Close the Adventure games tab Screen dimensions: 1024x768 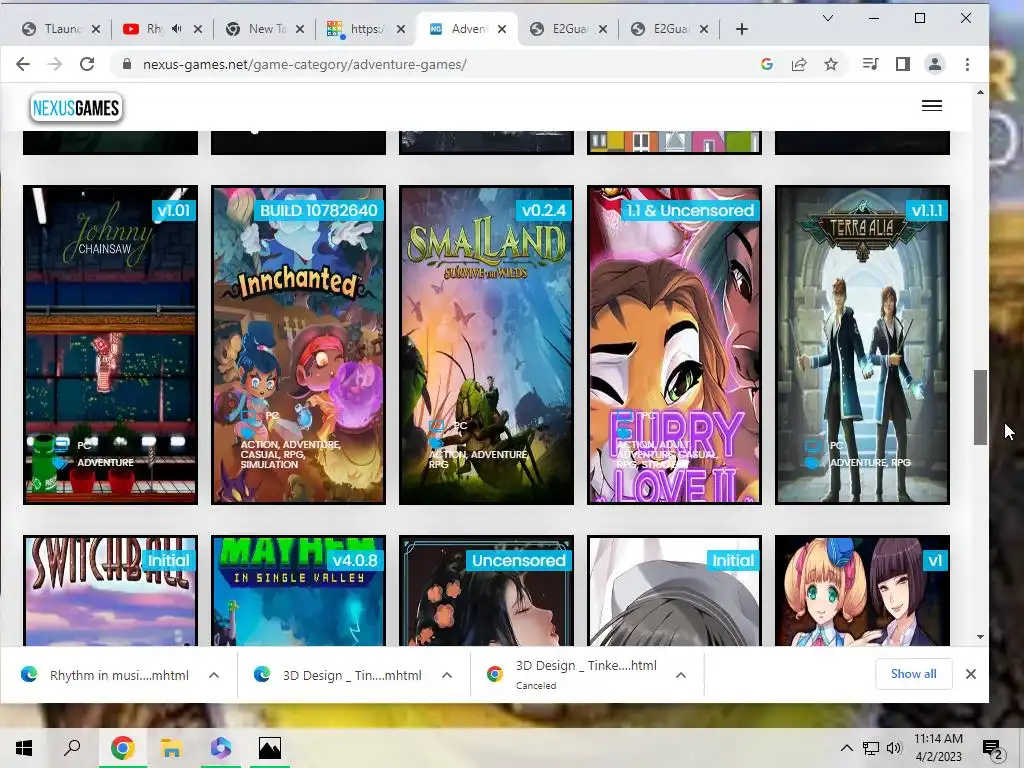click(x=502, y=29)
